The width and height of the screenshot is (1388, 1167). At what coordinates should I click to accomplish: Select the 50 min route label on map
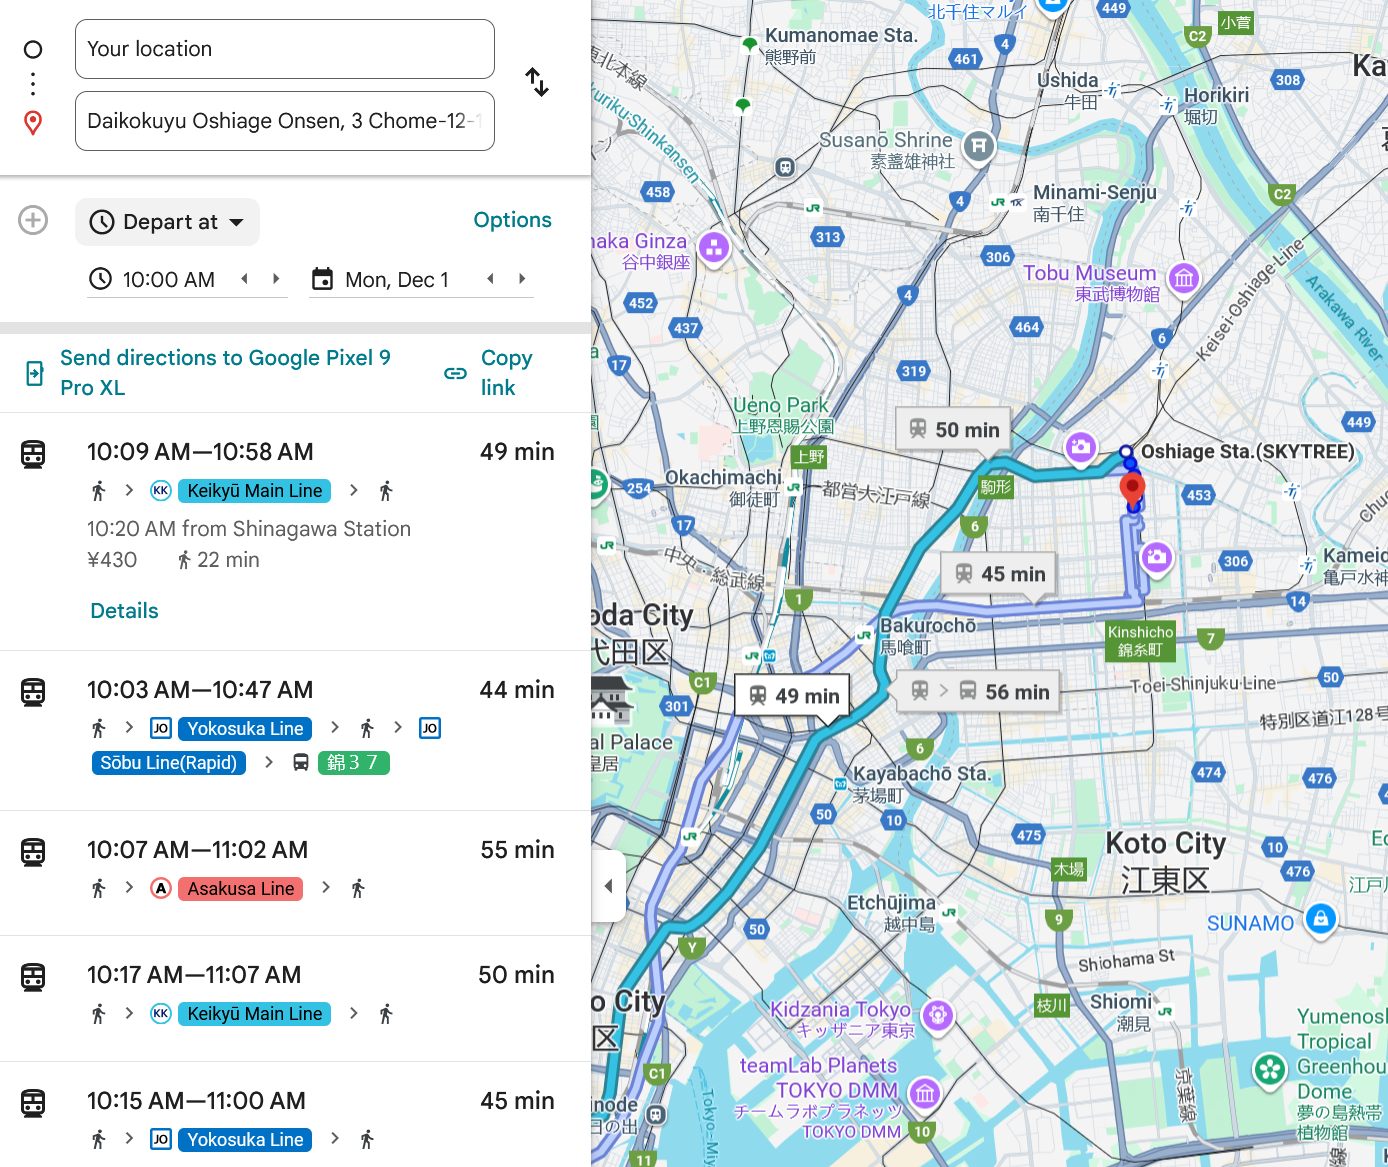(954, 430)
